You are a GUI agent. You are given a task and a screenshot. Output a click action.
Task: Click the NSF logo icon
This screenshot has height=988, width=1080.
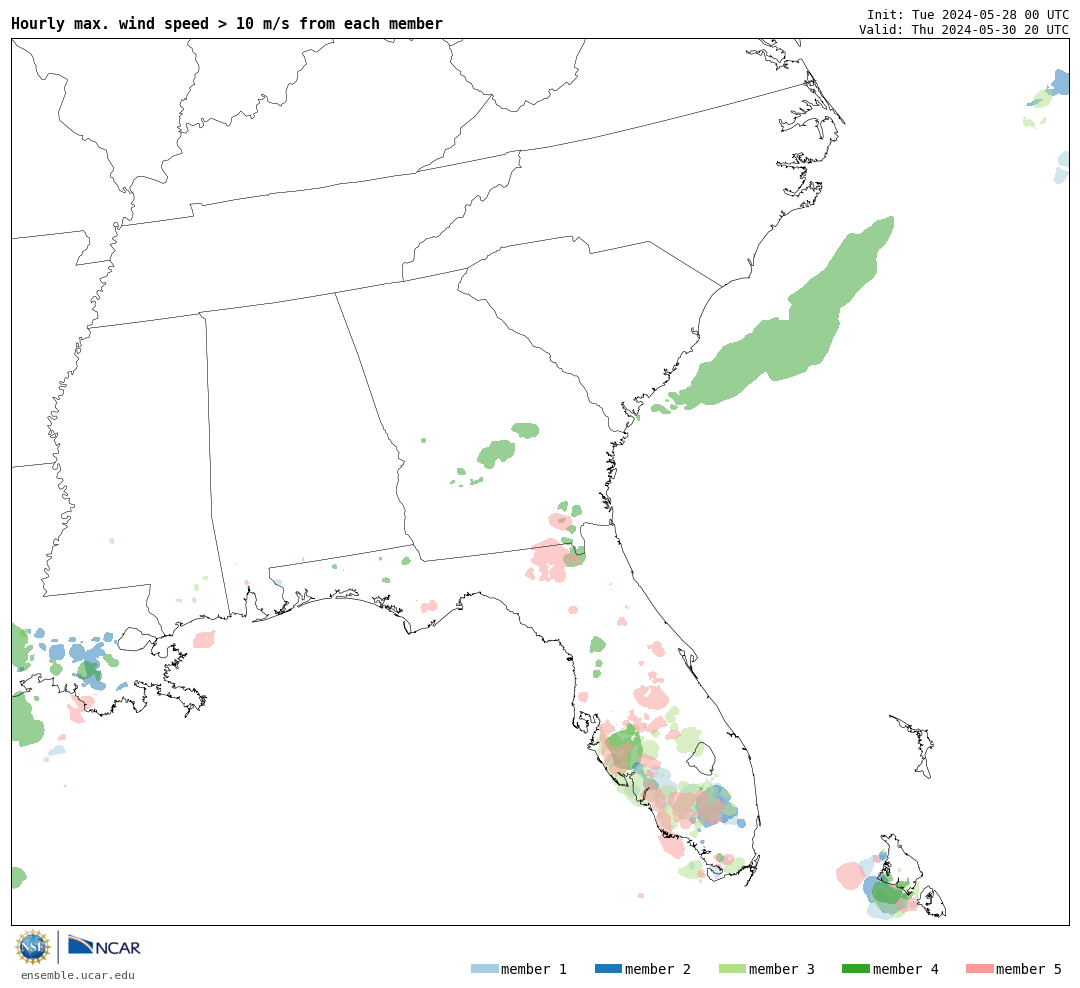pyautogui.click(x=32, y=947)
